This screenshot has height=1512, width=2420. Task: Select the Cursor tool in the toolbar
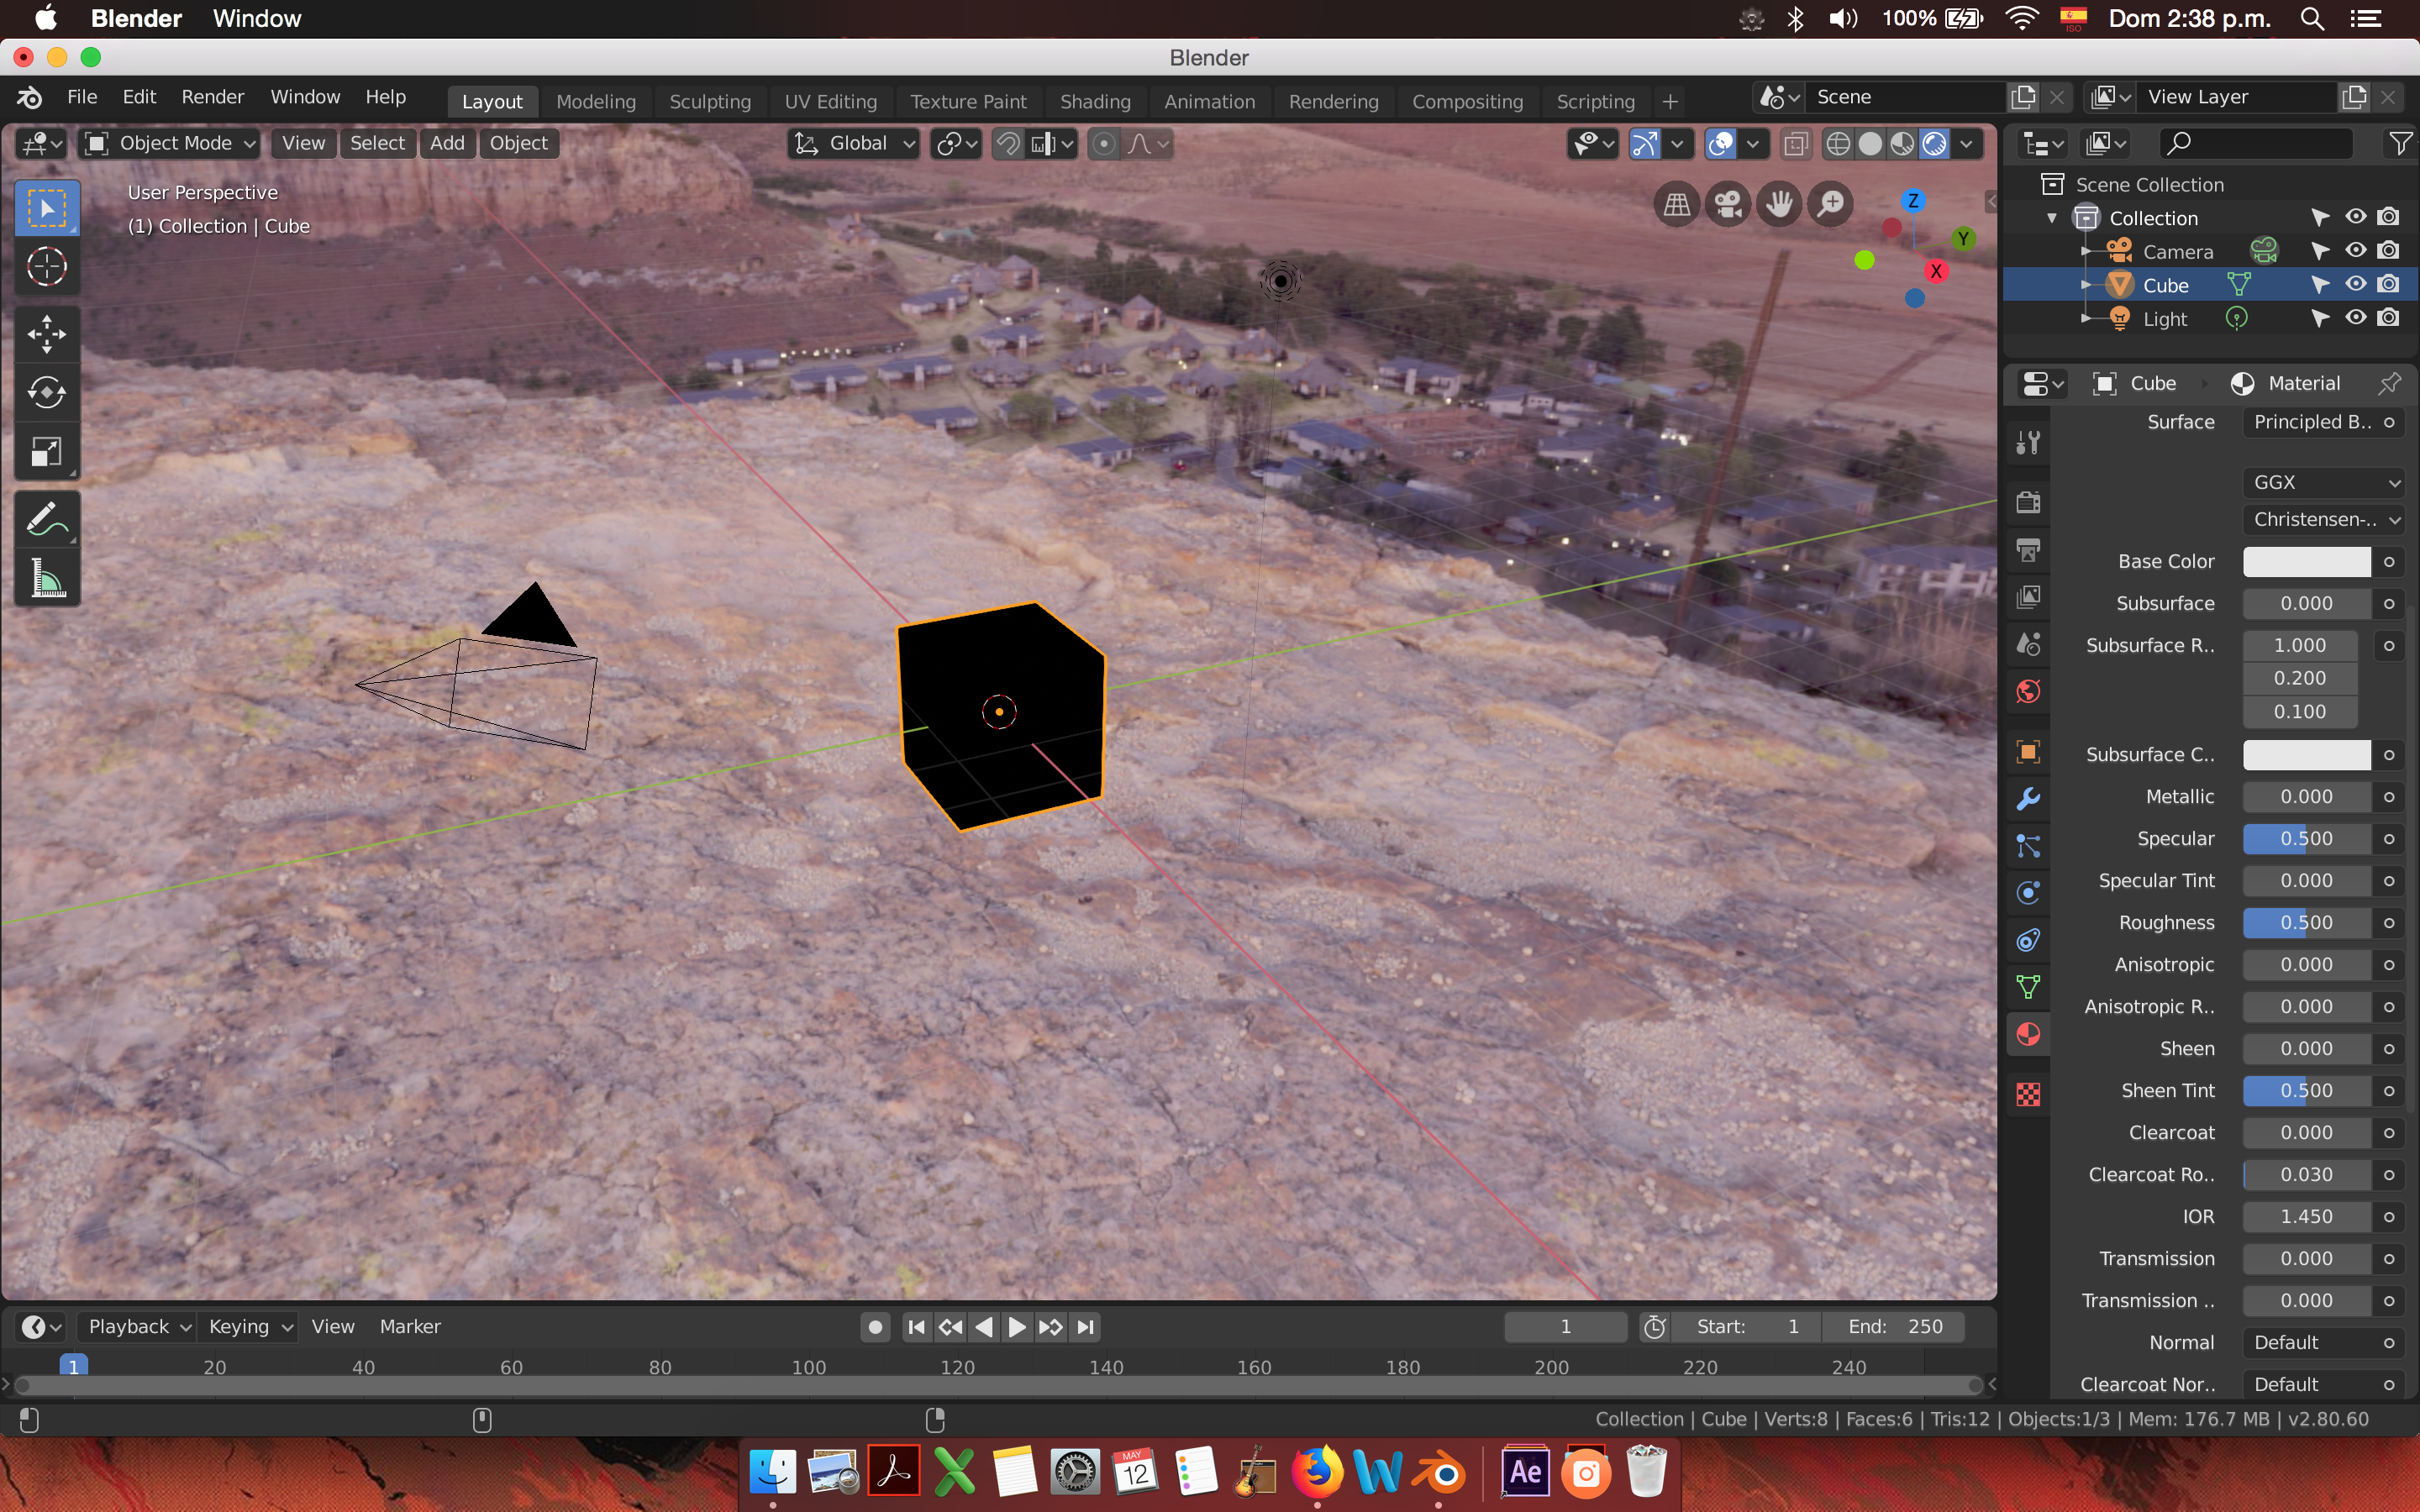point(46,267)
